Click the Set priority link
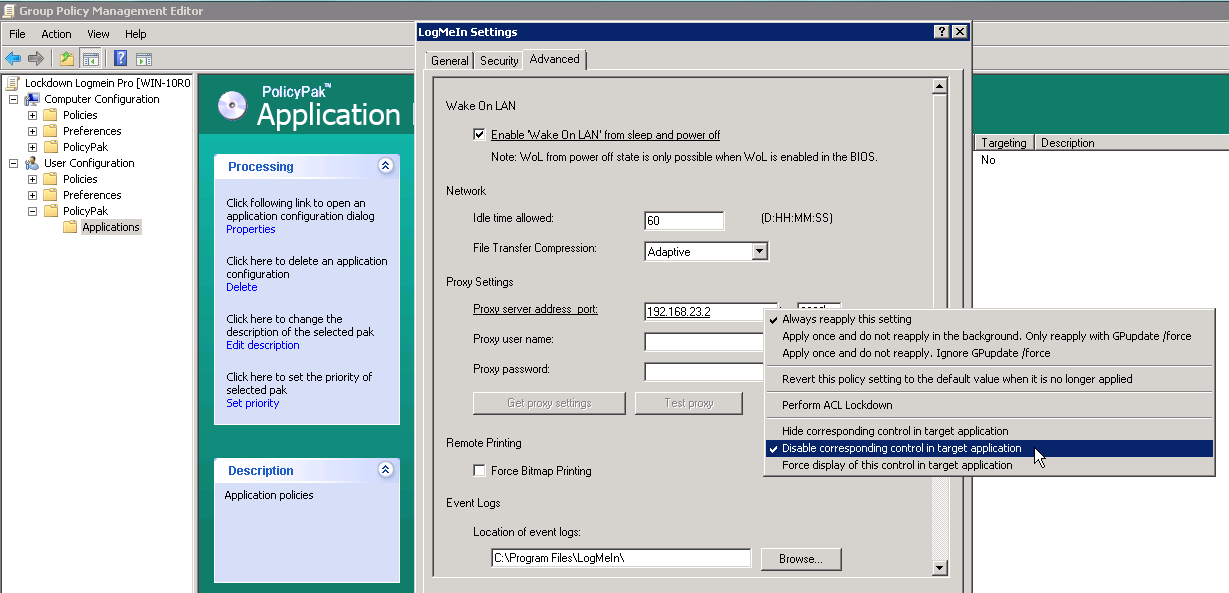 coord(253,403)
